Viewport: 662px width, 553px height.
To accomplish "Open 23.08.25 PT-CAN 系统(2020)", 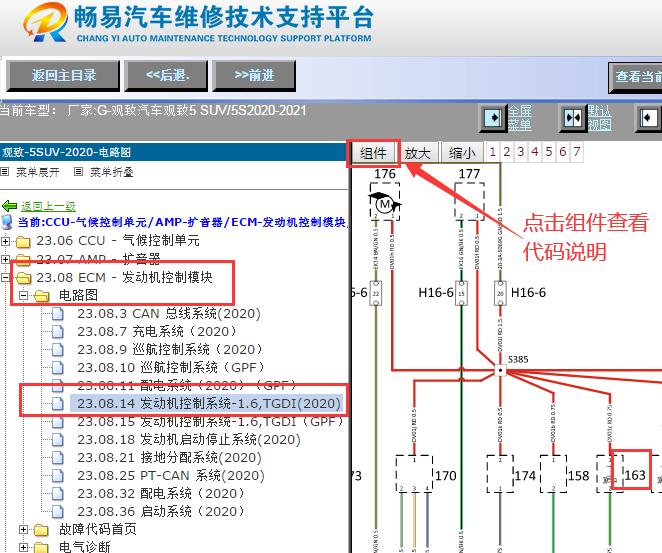I will coord(171,475).
